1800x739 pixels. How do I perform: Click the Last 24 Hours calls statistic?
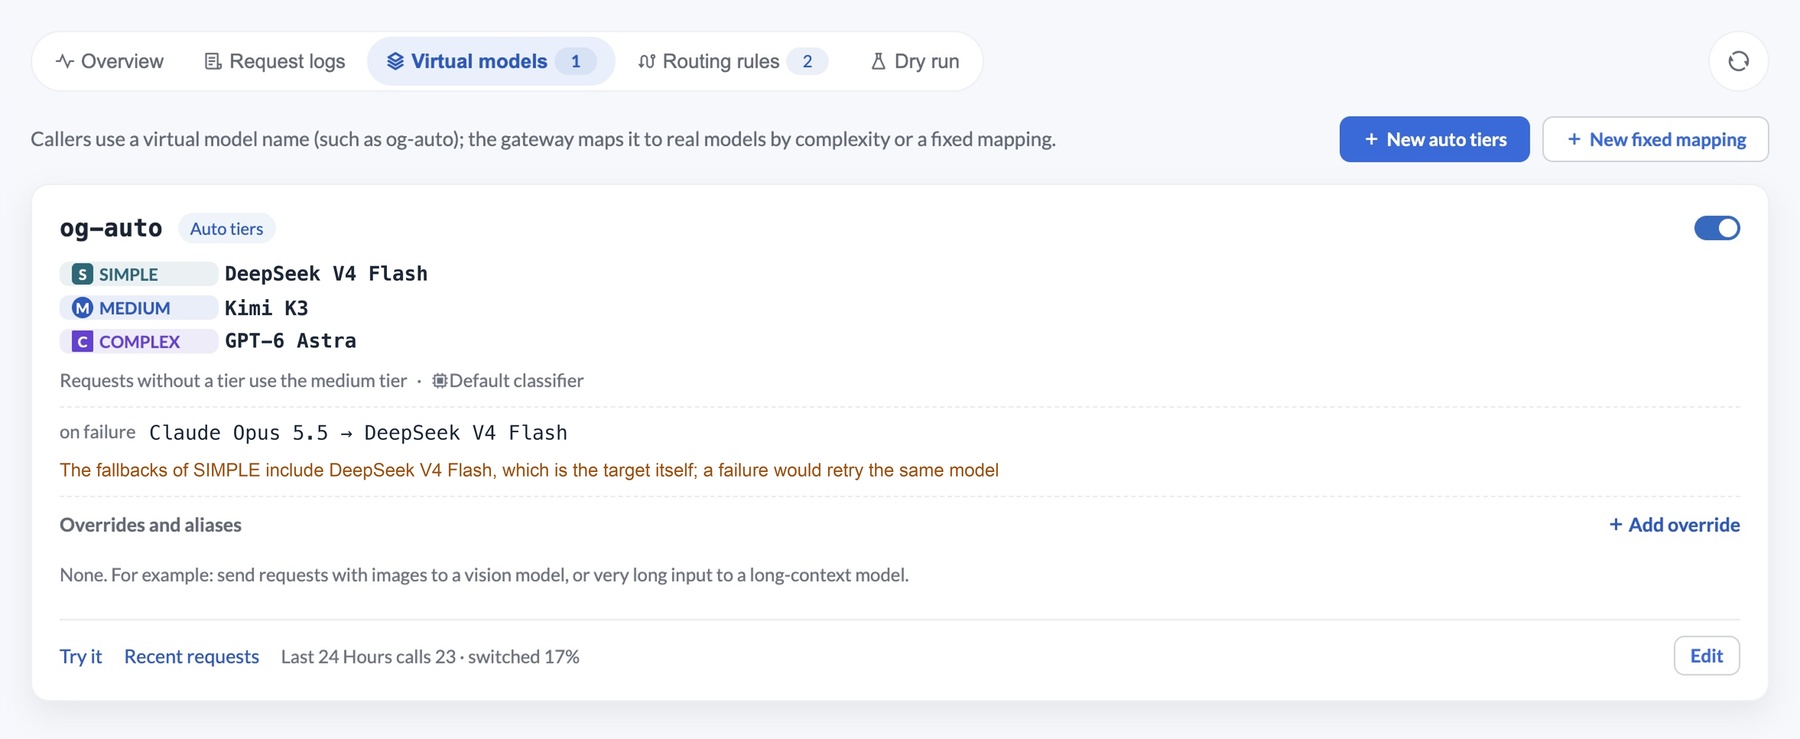coord(430,656)
